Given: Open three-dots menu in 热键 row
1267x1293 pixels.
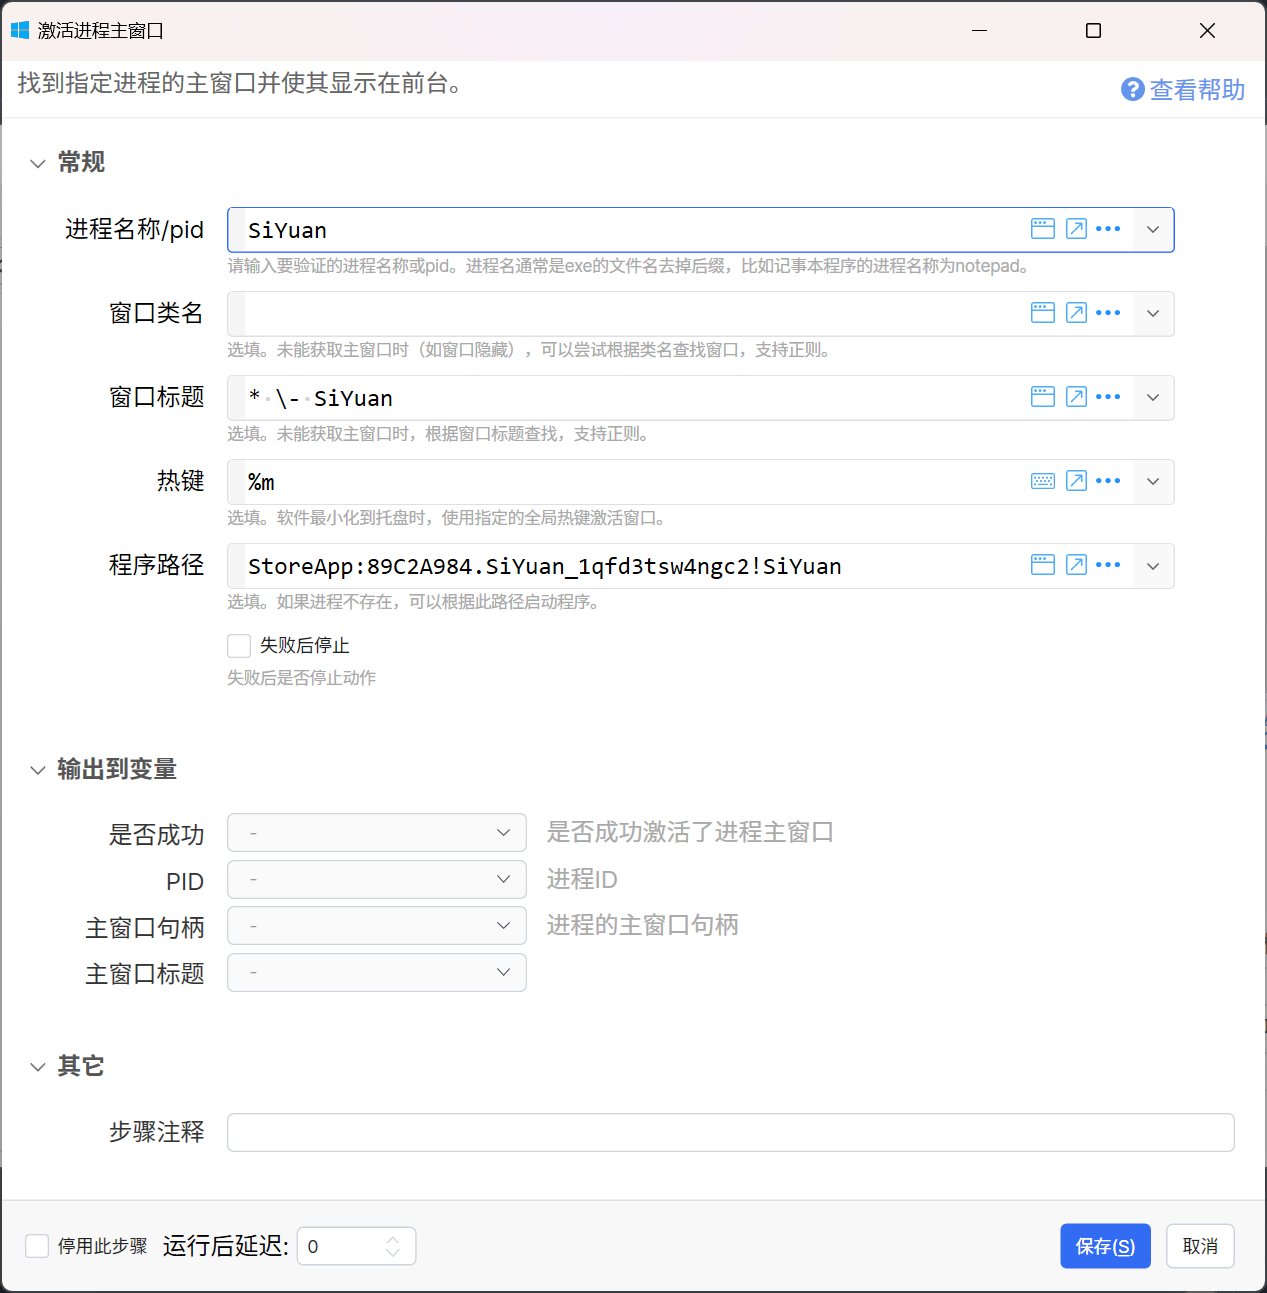Looking at the screenshot, I should point(1108,481).
